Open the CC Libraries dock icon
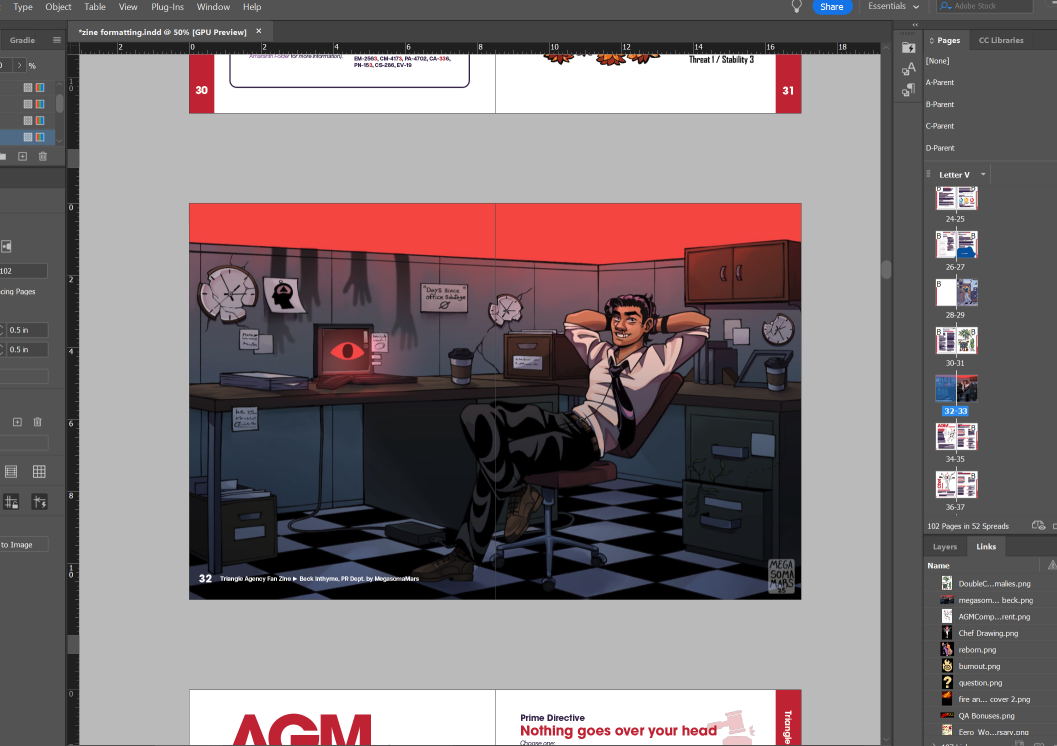The width and height of the screenshot is (1057, 746). tap(909, 48)
